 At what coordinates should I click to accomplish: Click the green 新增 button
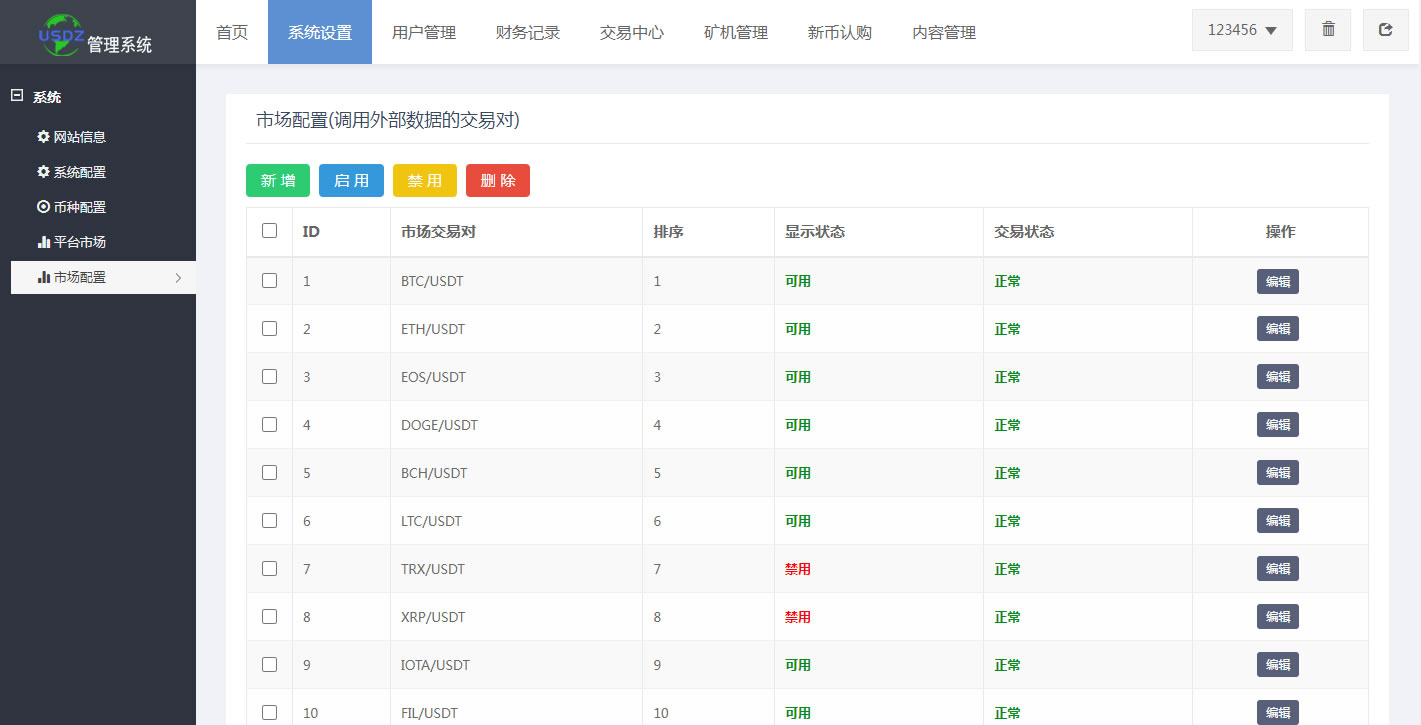click(x=278, y=180)
